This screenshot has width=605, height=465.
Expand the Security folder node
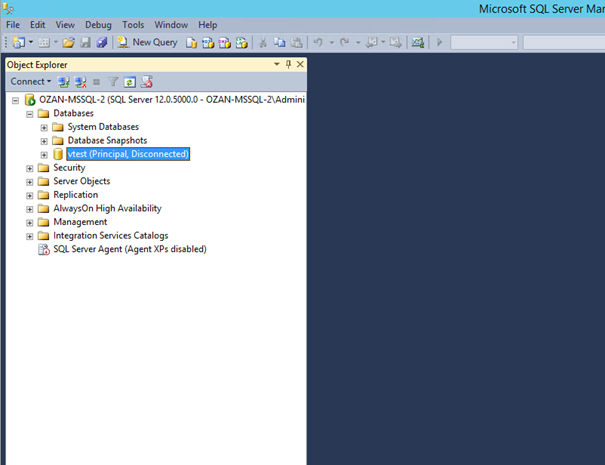click(x=30, y=168)
